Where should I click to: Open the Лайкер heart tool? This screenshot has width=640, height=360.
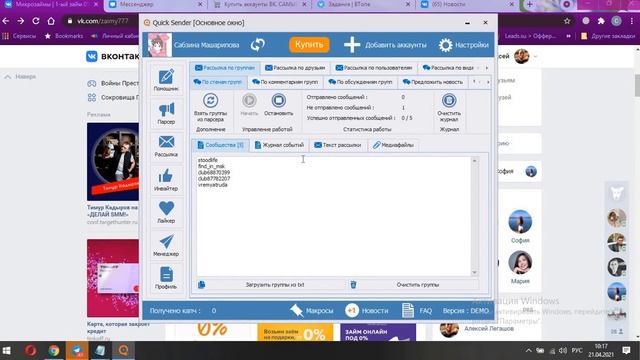(x=166, y=212)
